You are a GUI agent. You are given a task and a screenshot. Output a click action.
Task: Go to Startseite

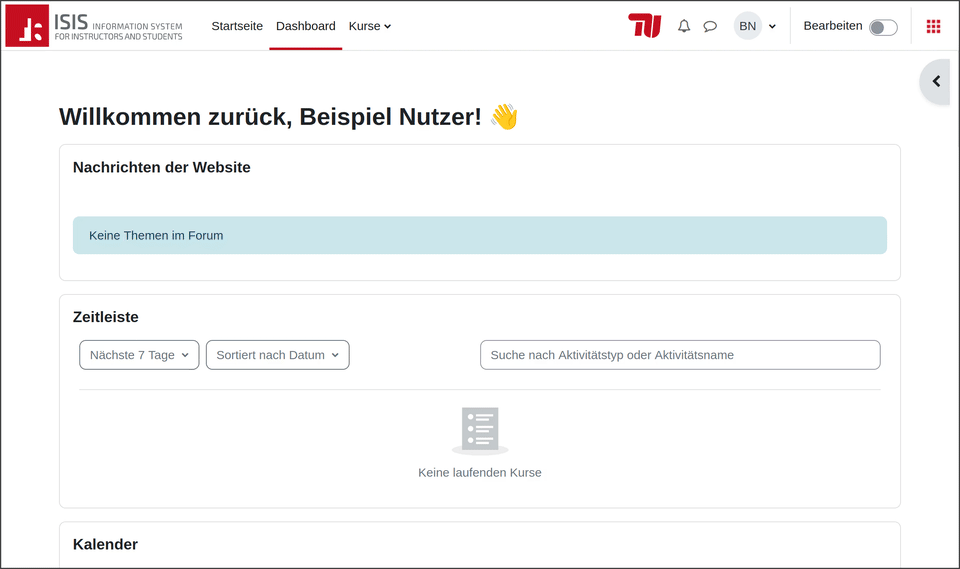coord(237,26)
